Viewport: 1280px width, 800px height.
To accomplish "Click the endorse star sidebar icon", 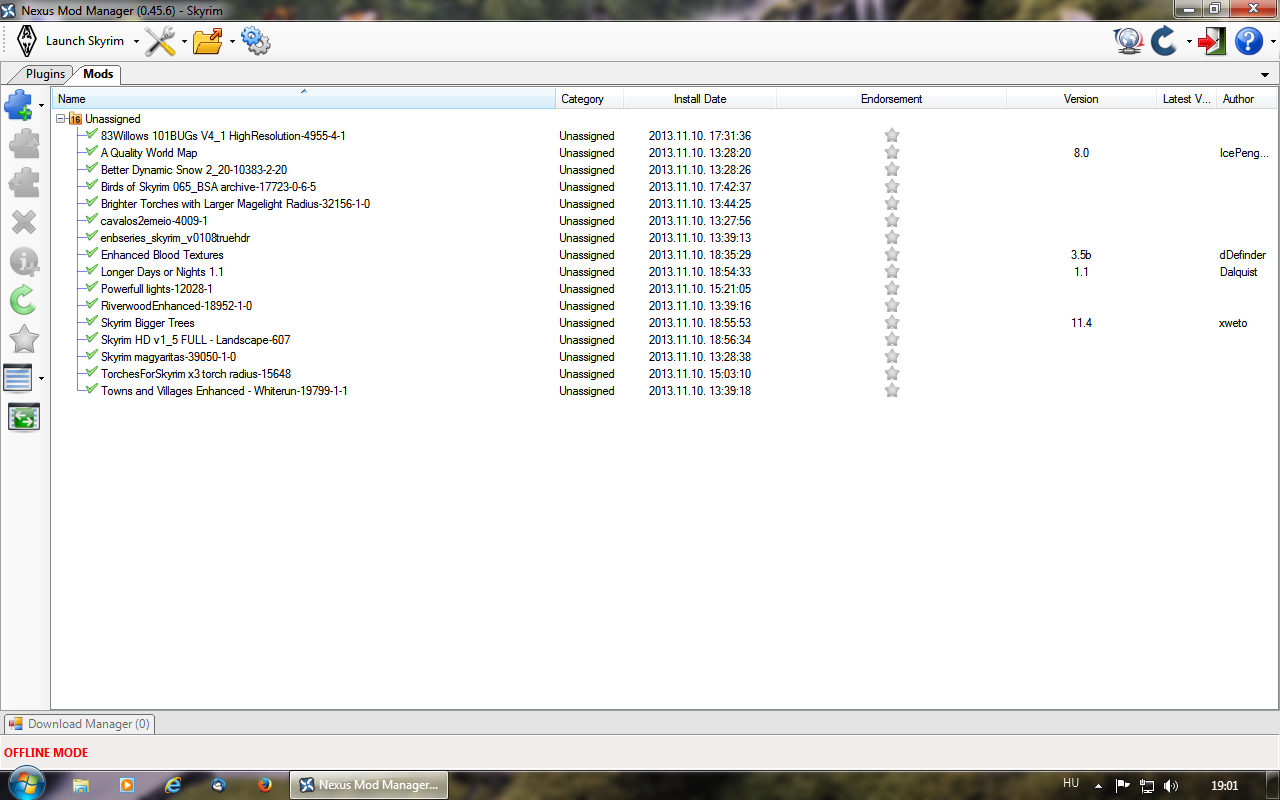I will (x=23, y=339).
